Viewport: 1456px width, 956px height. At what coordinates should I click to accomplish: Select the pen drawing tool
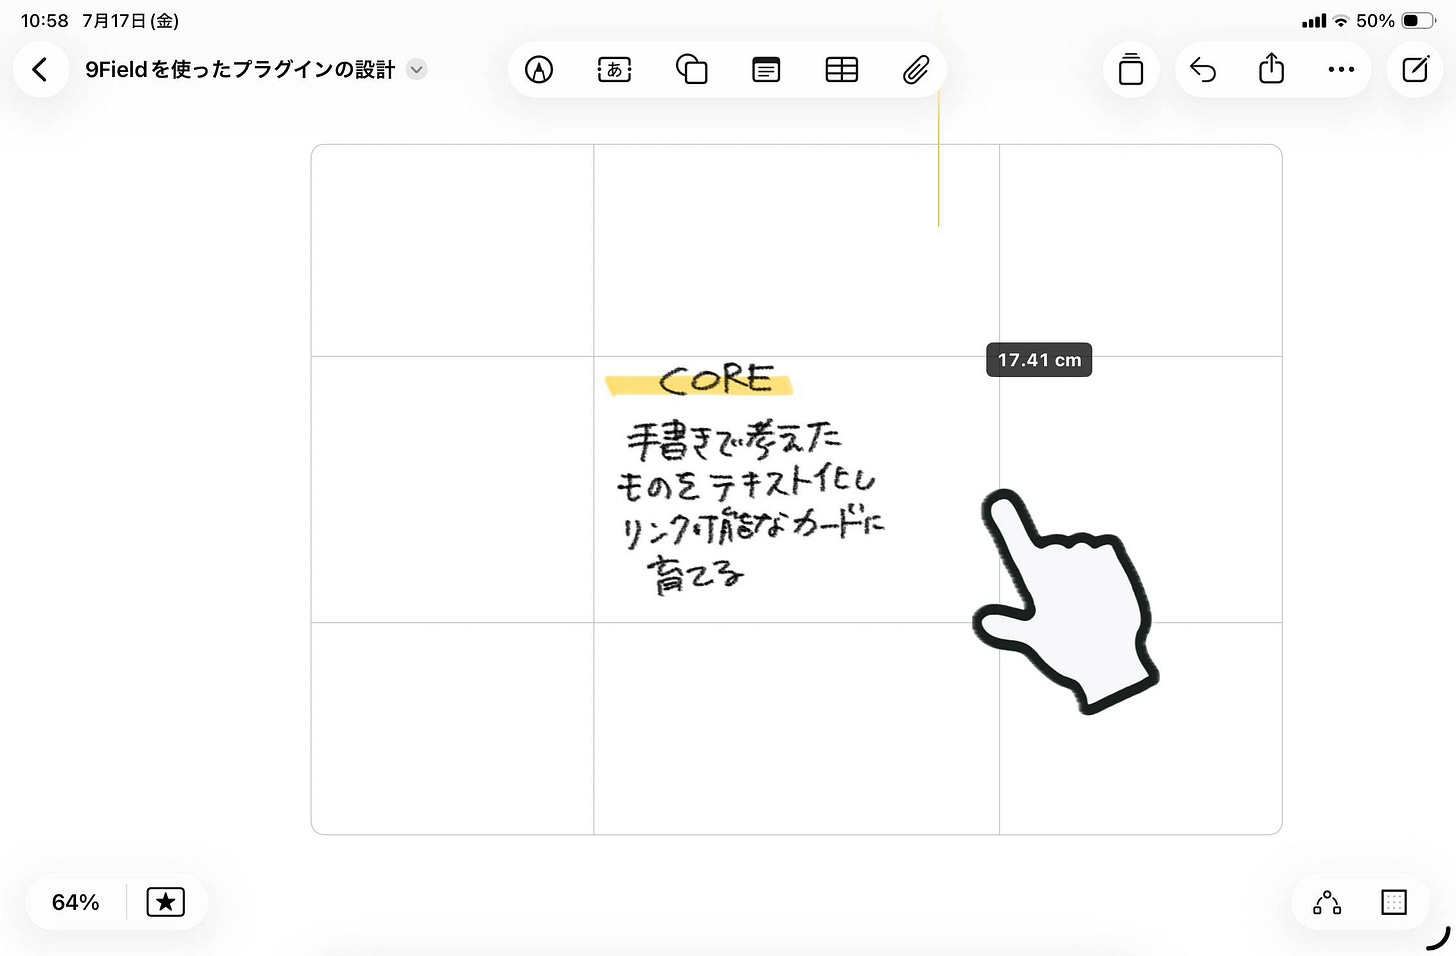(x=539, y=70)
